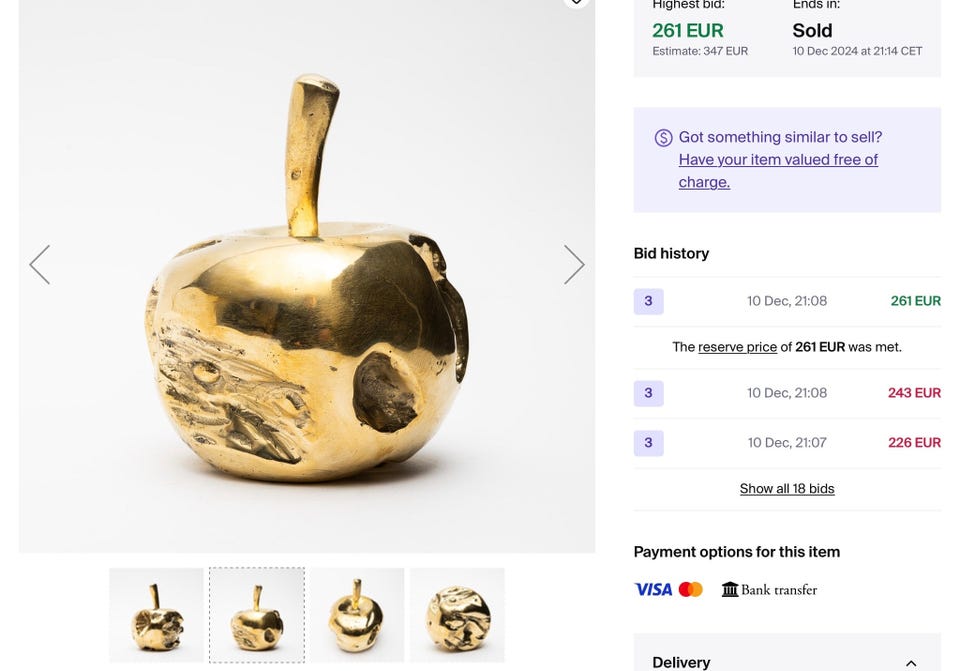Click bidder badge beside the 243 EUR bid

[x=648, y=393]
